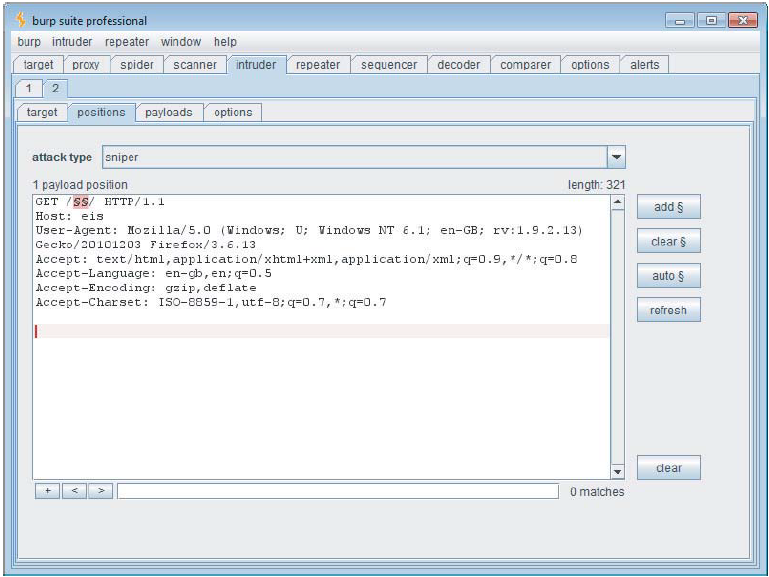Screen dimensions: 769x577
Task: Click the Accept-Encoding header line
Action: coord(146,288)
